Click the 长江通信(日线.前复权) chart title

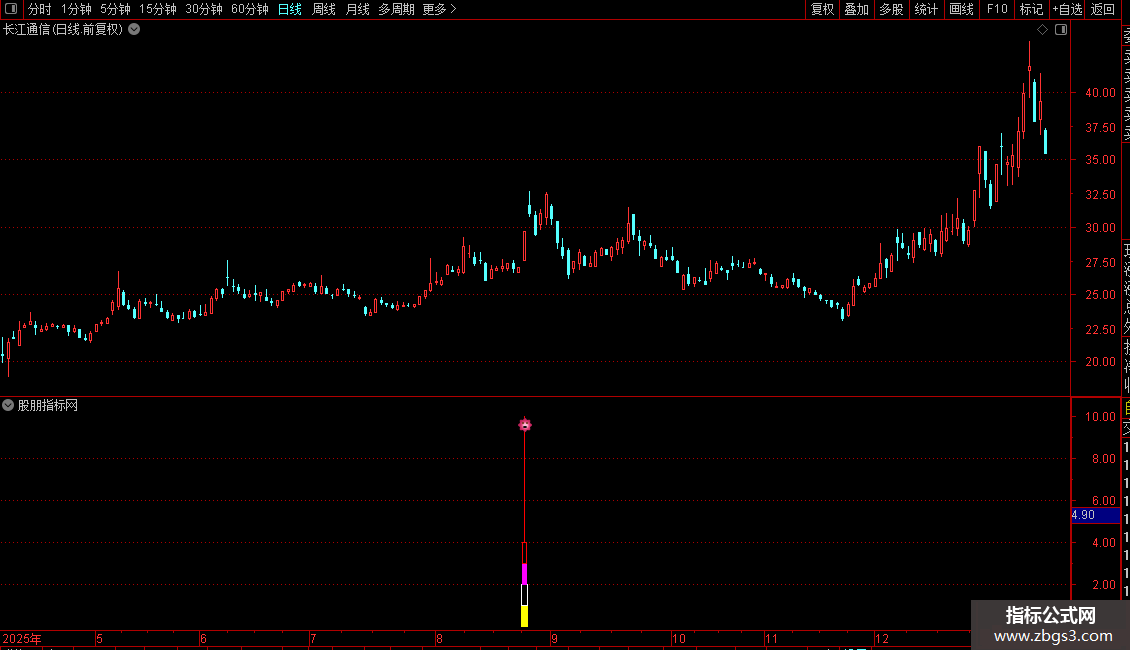click(x=63, y=30)
